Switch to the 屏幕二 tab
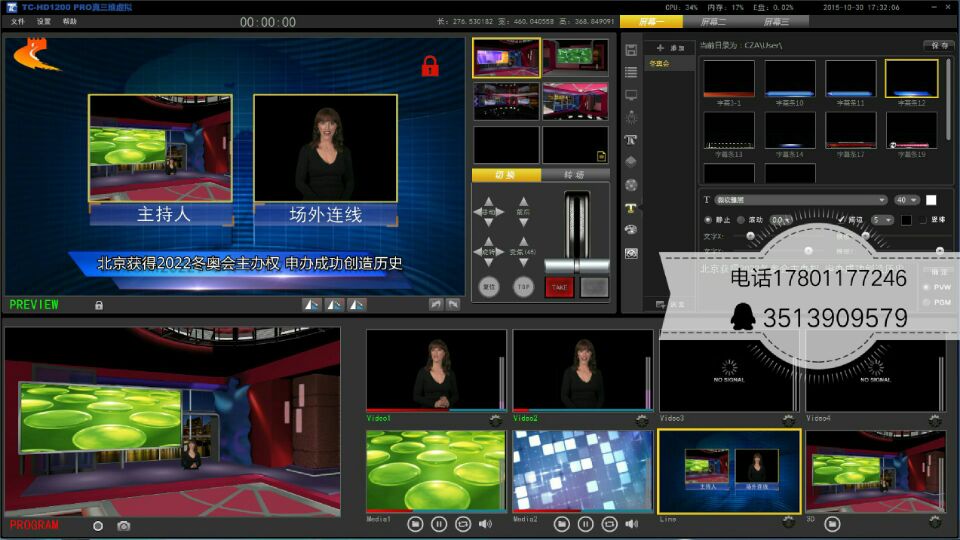Viewport: 960px width, 540px height. (x=713, y=21)
